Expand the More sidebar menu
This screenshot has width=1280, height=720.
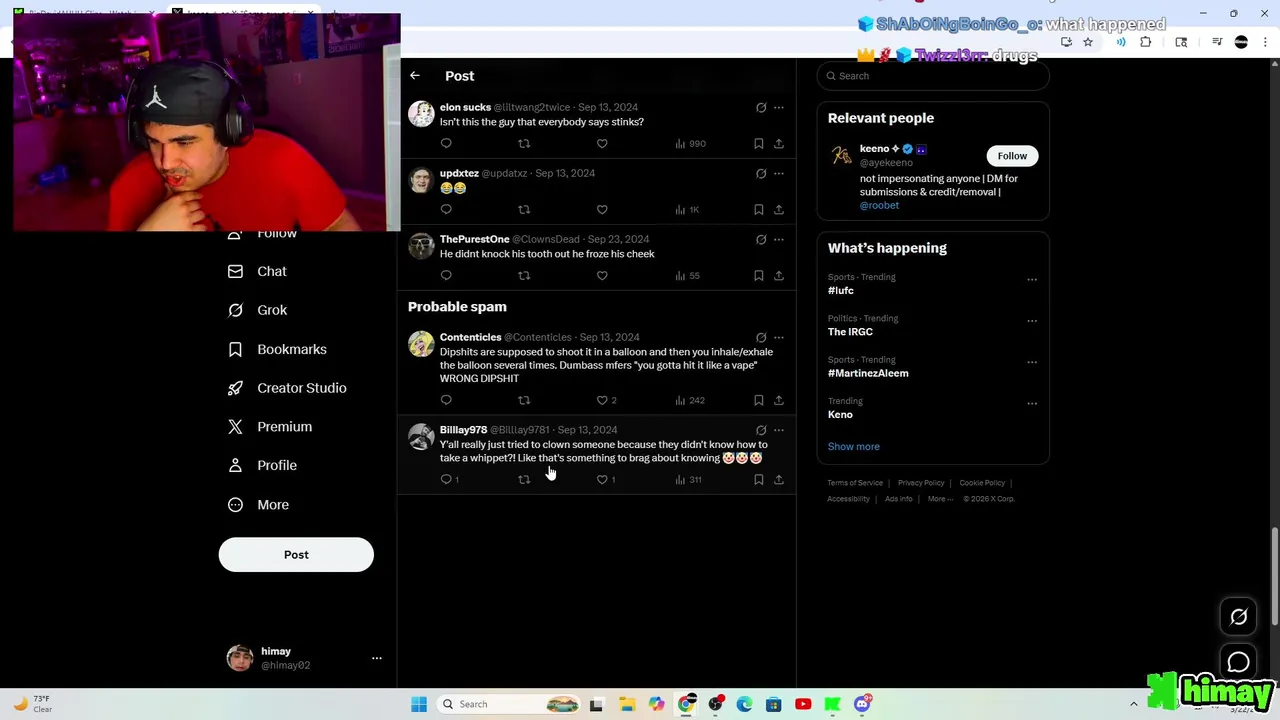pos(258,505)
